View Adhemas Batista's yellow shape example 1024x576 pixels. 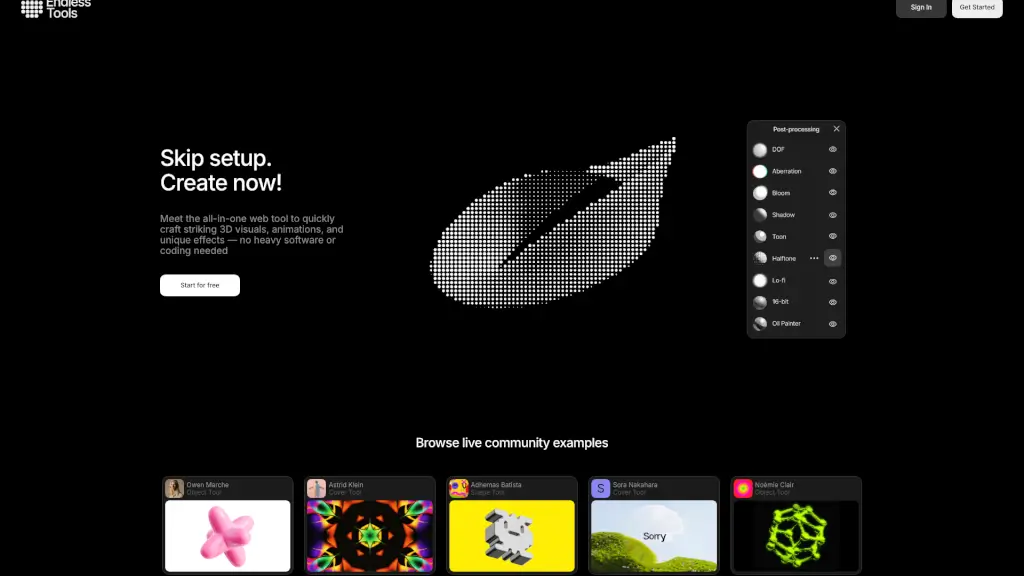click(x=511, y=535)
